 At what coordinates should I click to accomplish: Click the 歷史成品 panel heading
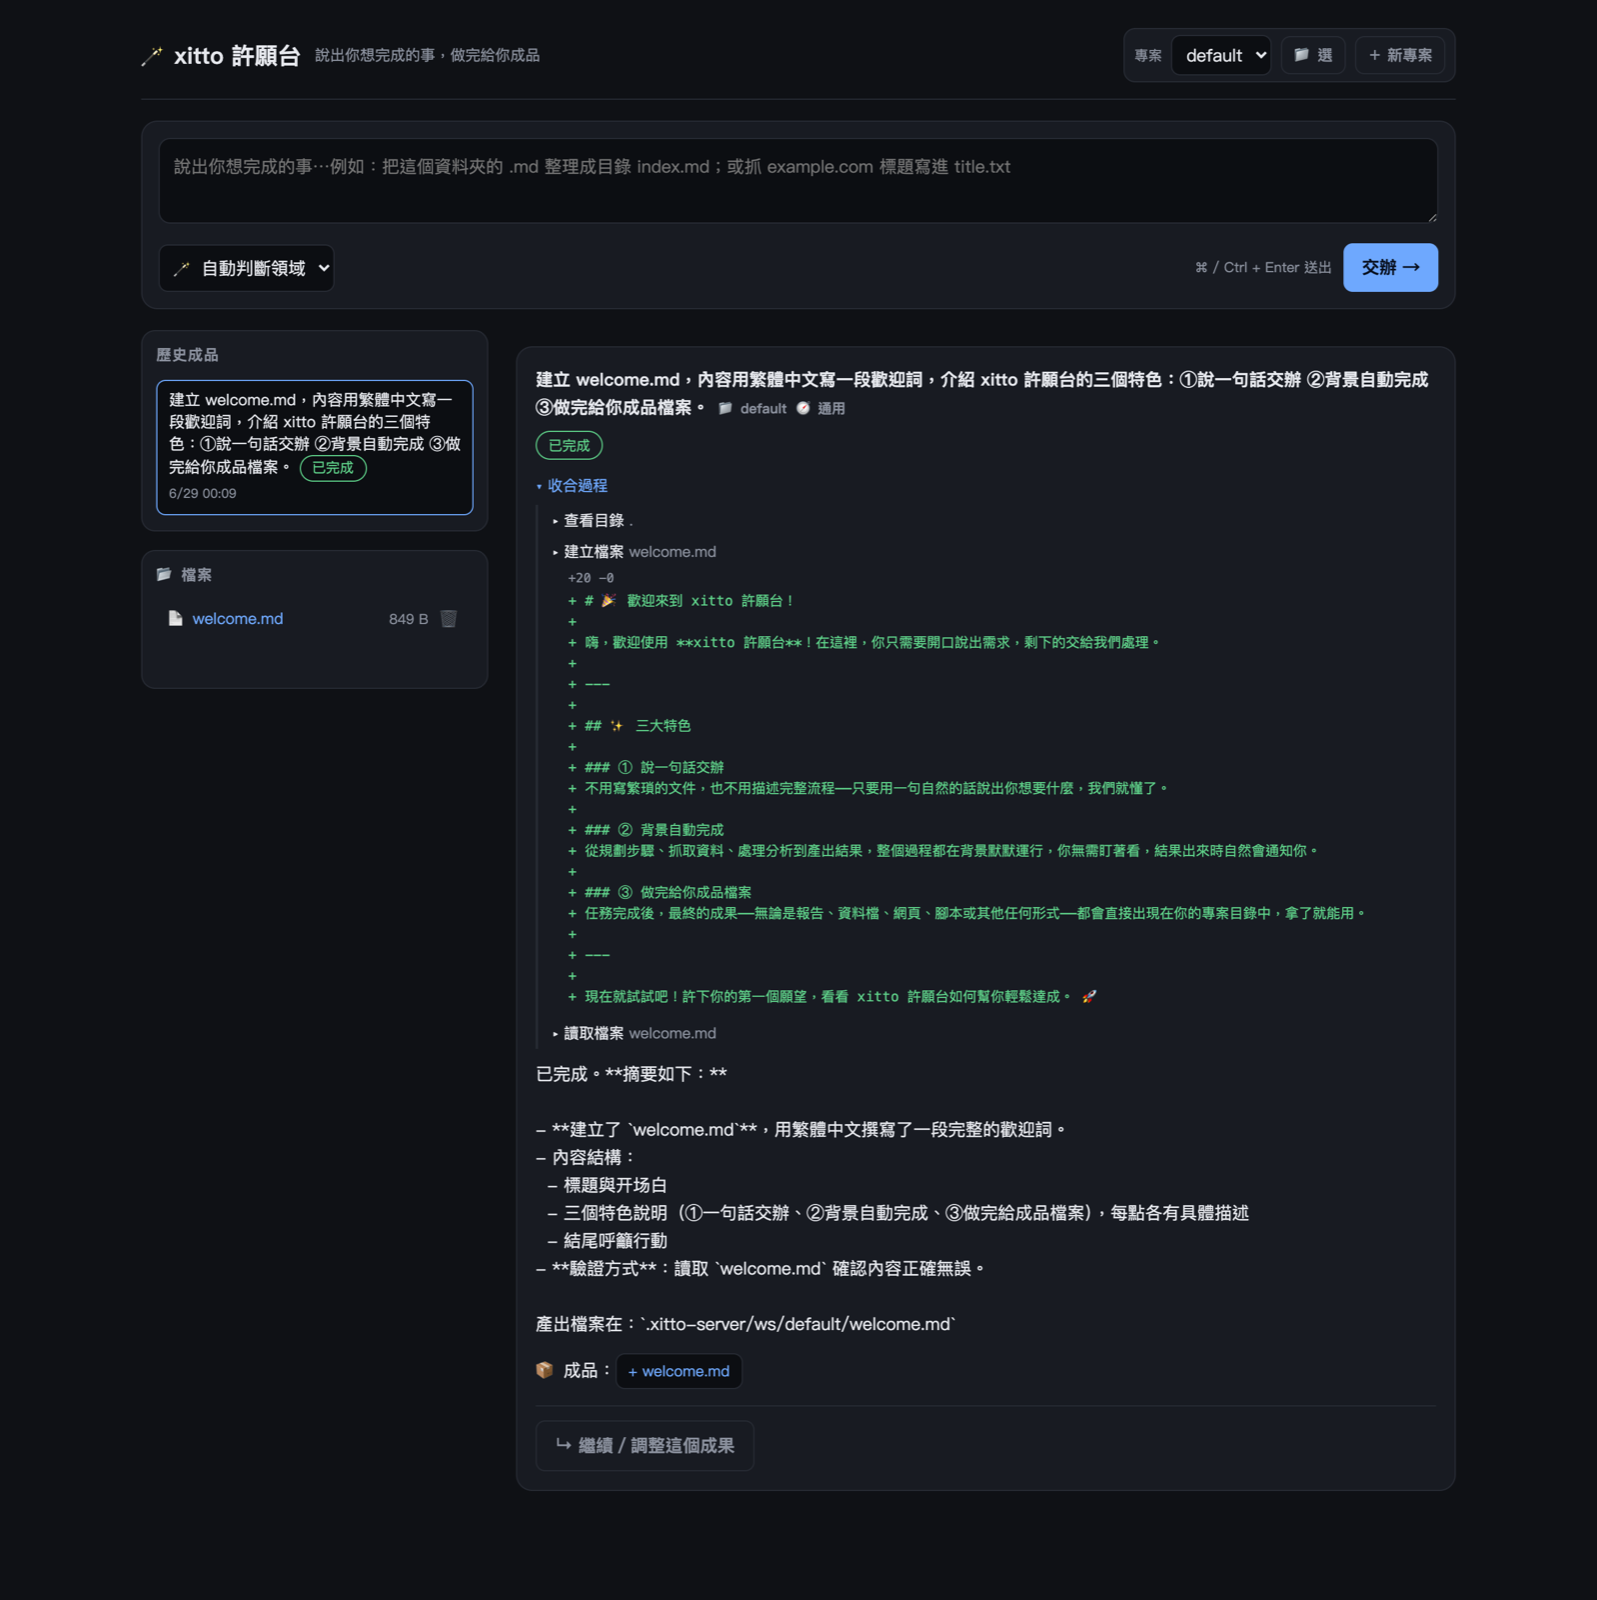pos(187,354)
